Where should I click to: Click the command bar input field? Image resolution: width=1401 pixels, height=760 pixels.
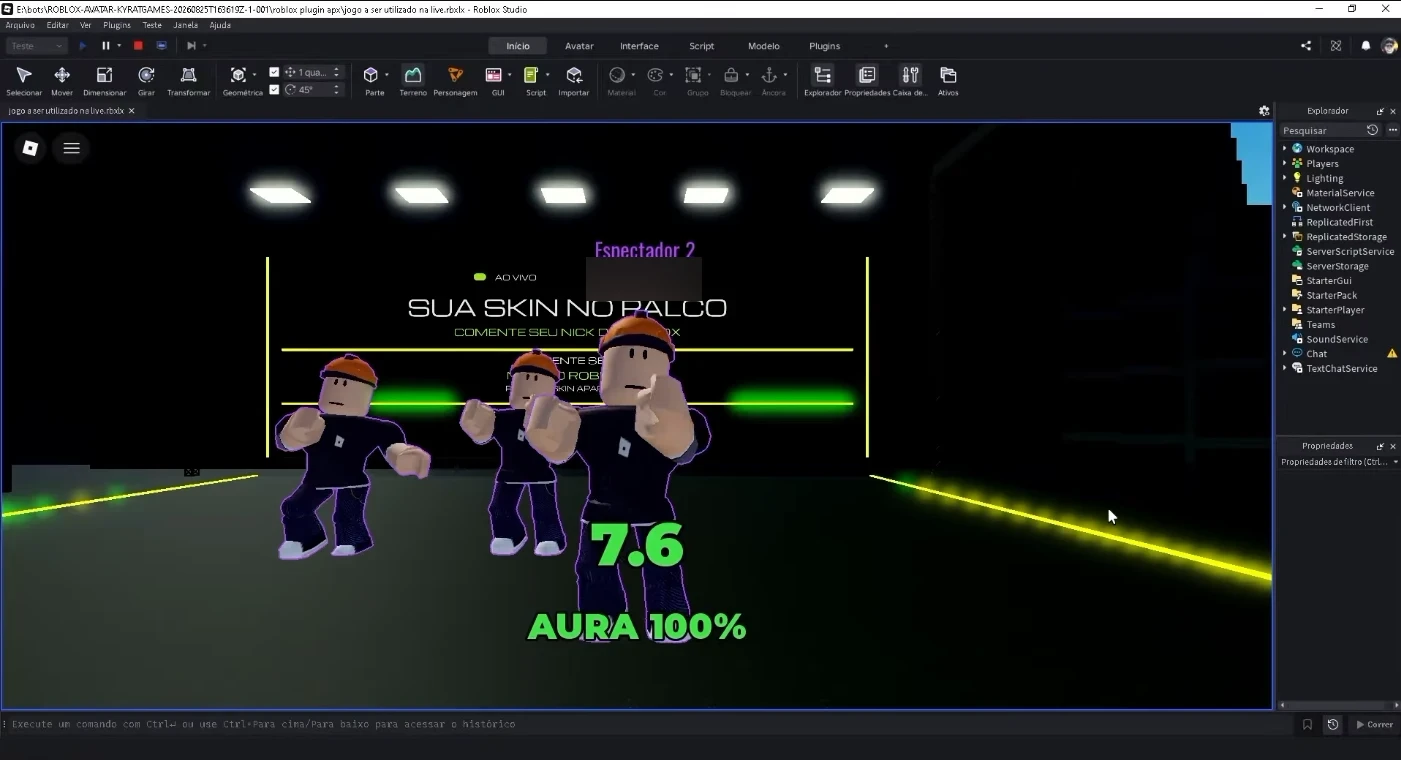click(x=650, y=724)
